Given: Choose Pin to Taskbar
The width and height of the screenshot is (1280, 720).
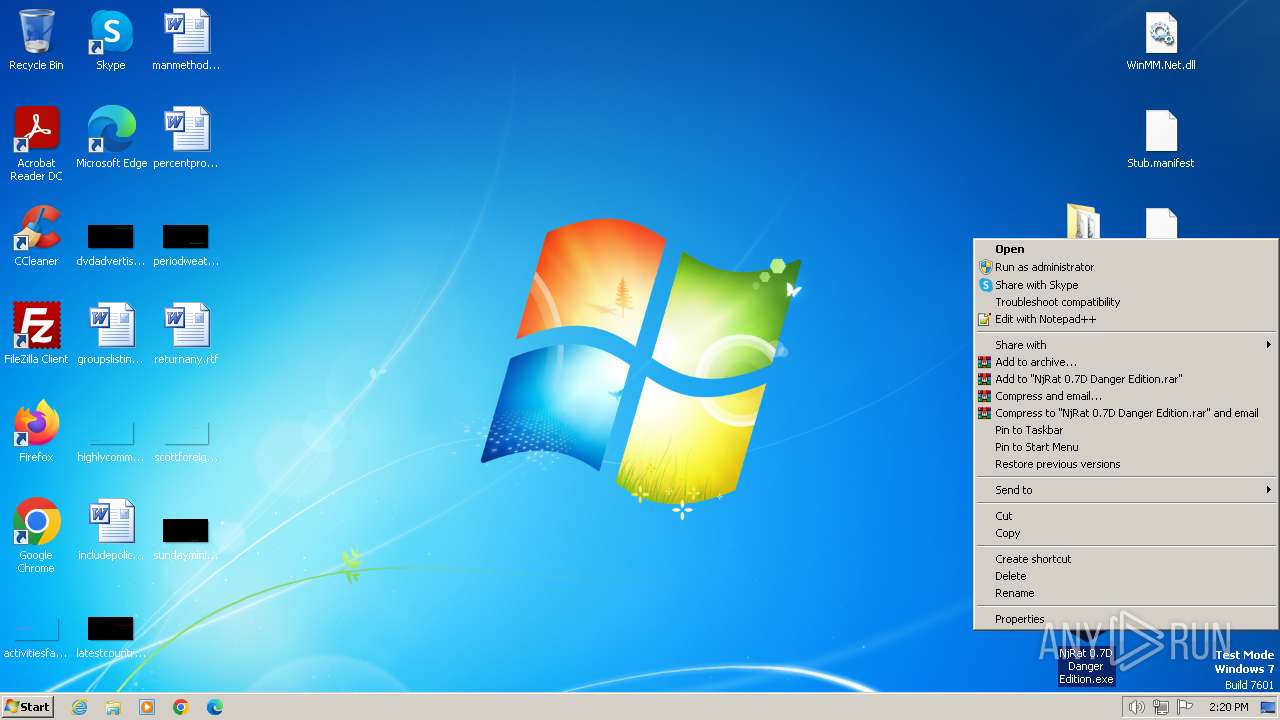Looking at the screenshot, I should pos(1125,430).
